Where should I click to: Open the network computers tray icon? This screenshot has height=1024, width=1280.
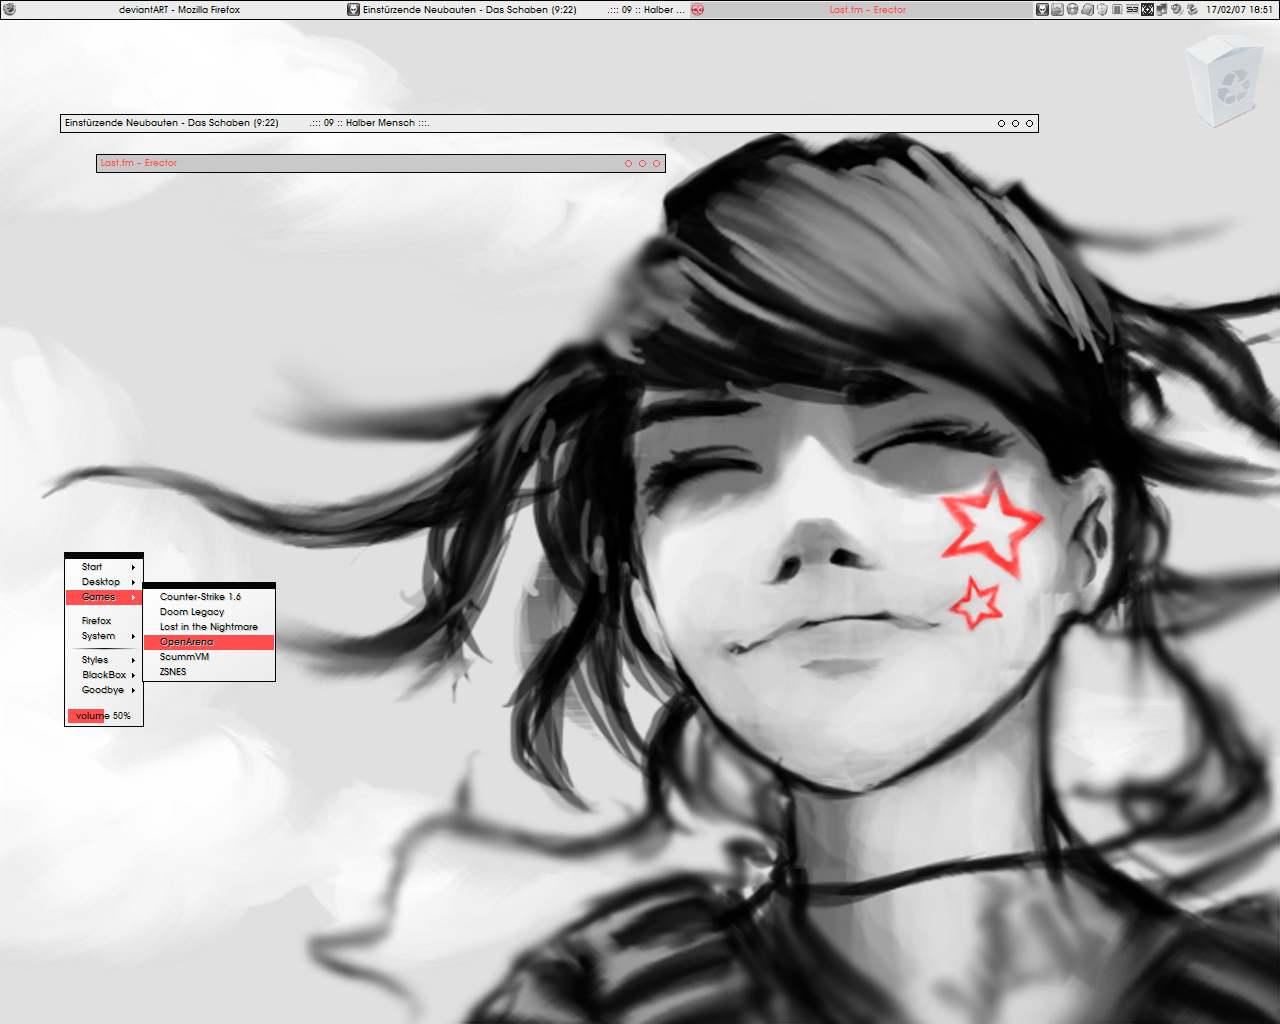pos(1161,9)
